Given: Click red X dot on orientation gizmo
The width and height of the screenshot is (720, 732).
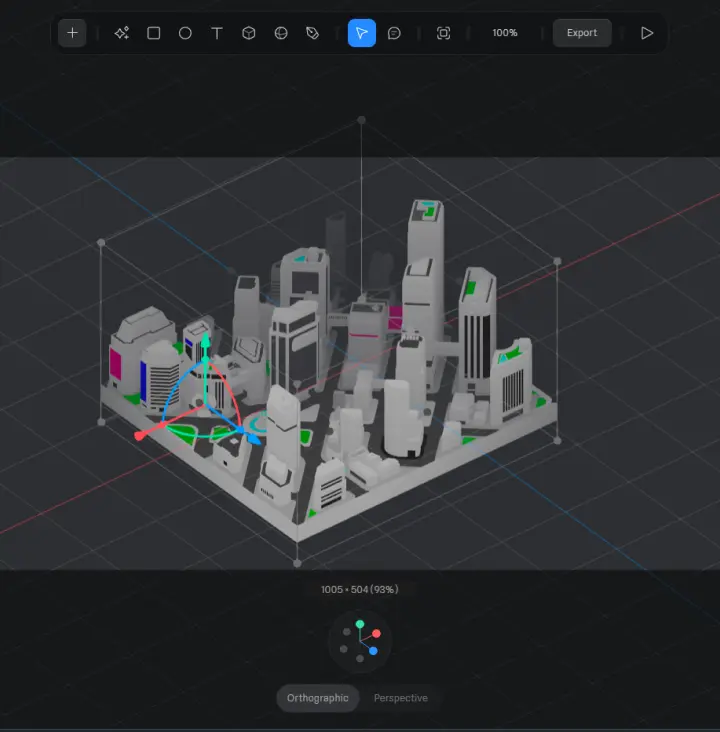Looking at the screenshot, I should coord(376,633).
